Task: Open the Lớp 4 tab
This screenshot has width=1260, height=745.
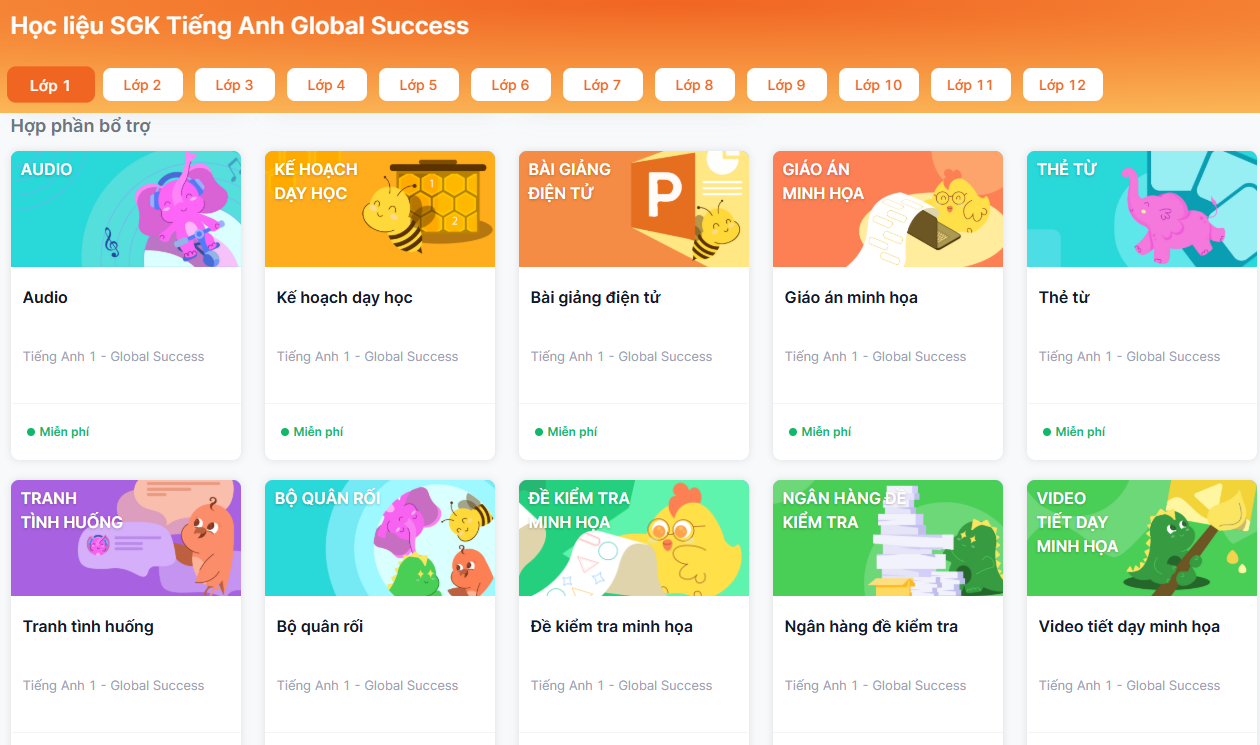Action: [327, 85]
